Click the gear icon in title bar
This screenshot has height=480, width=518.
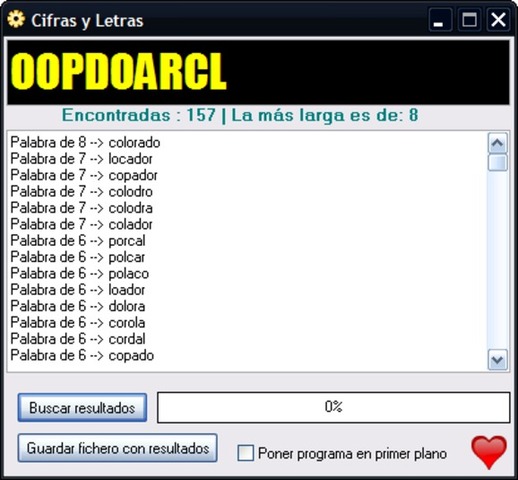point(16,19)
